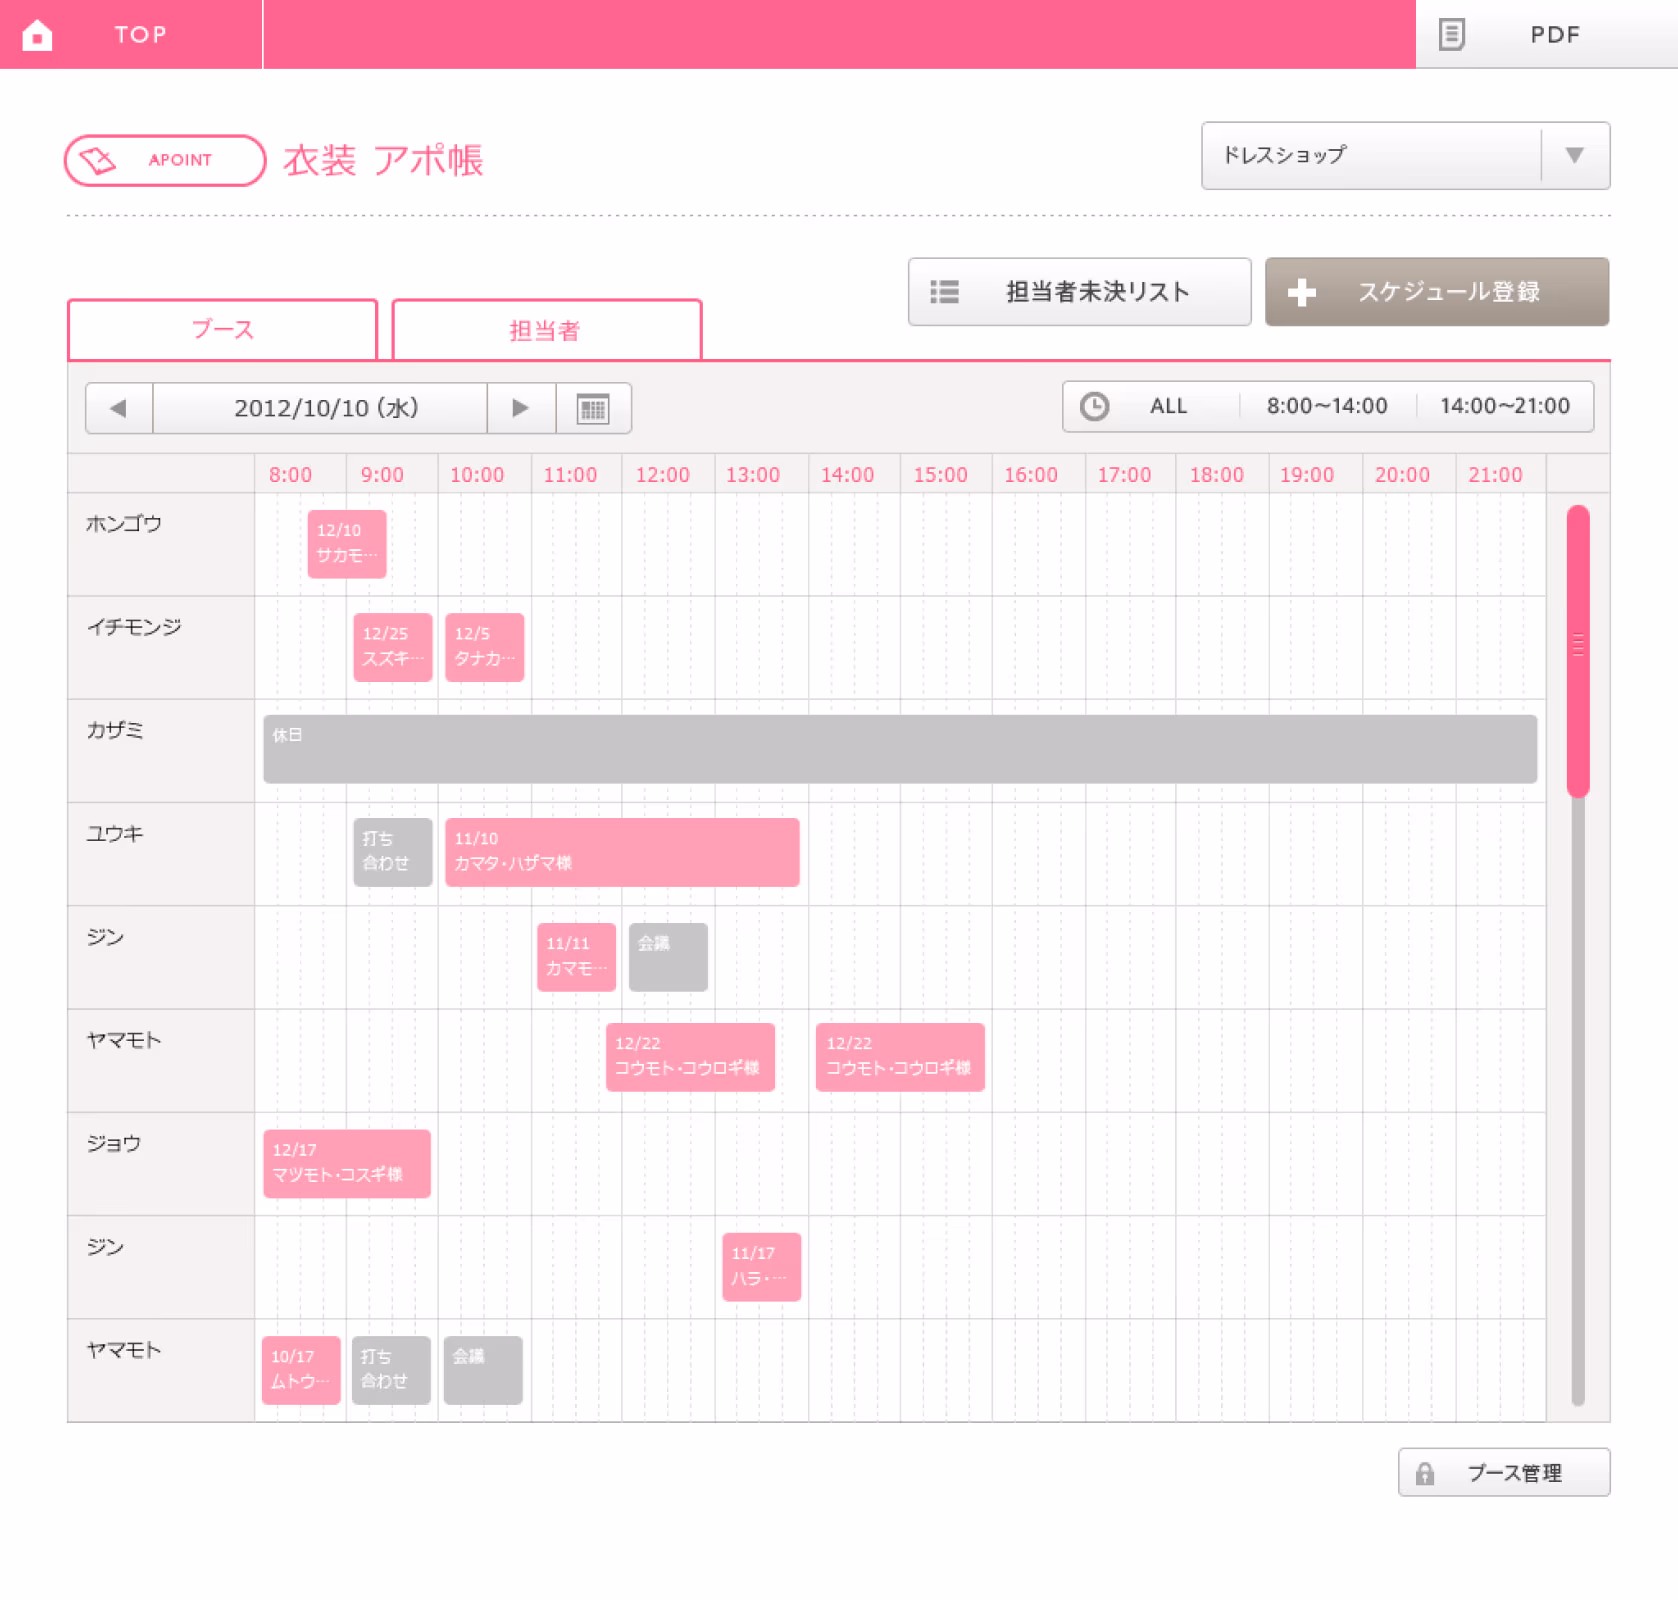Select the 14:00~21:00 time range
This screenshot has height=1600, width=1678.
(x=1505, y=406)
